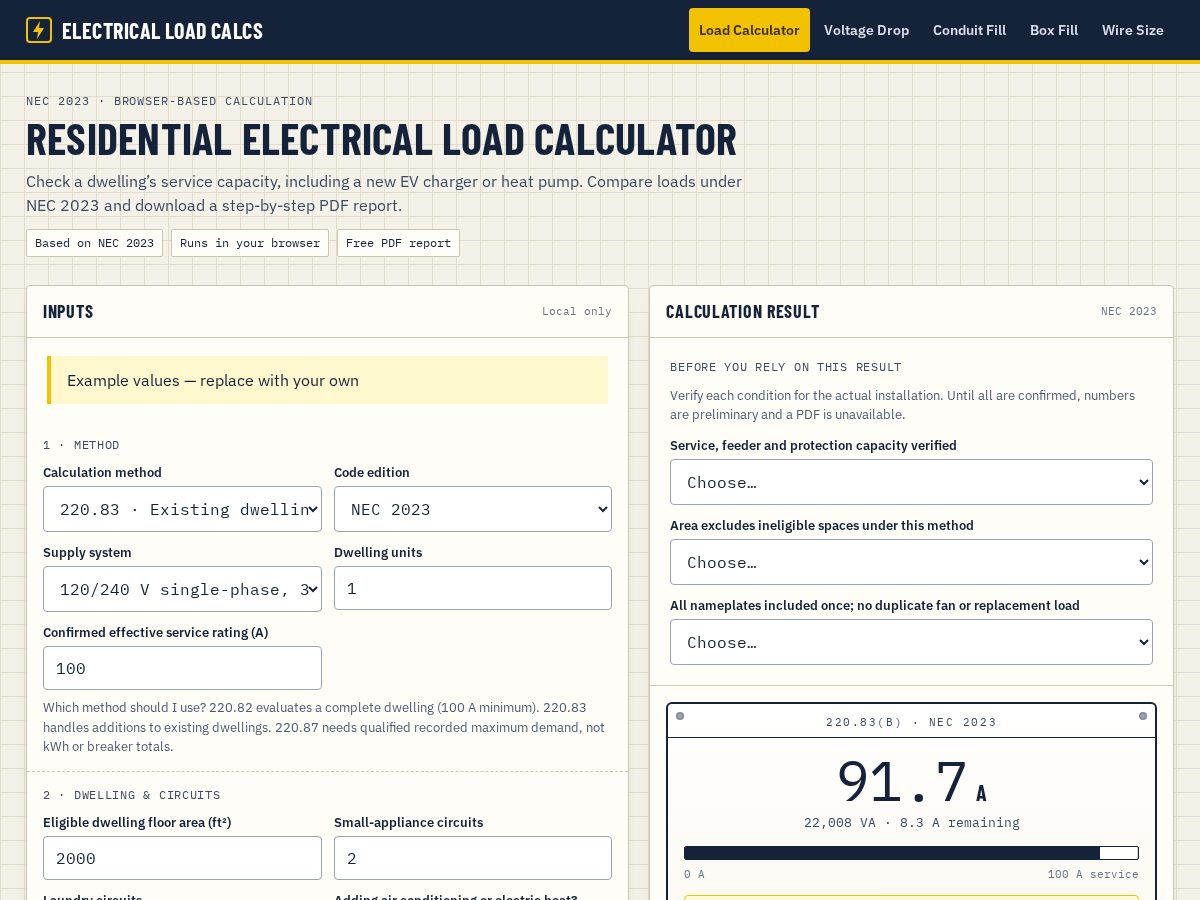Click the Eligible dwelling floor area field
Screen dimensions: 1200x900
(x=182, y=858)
